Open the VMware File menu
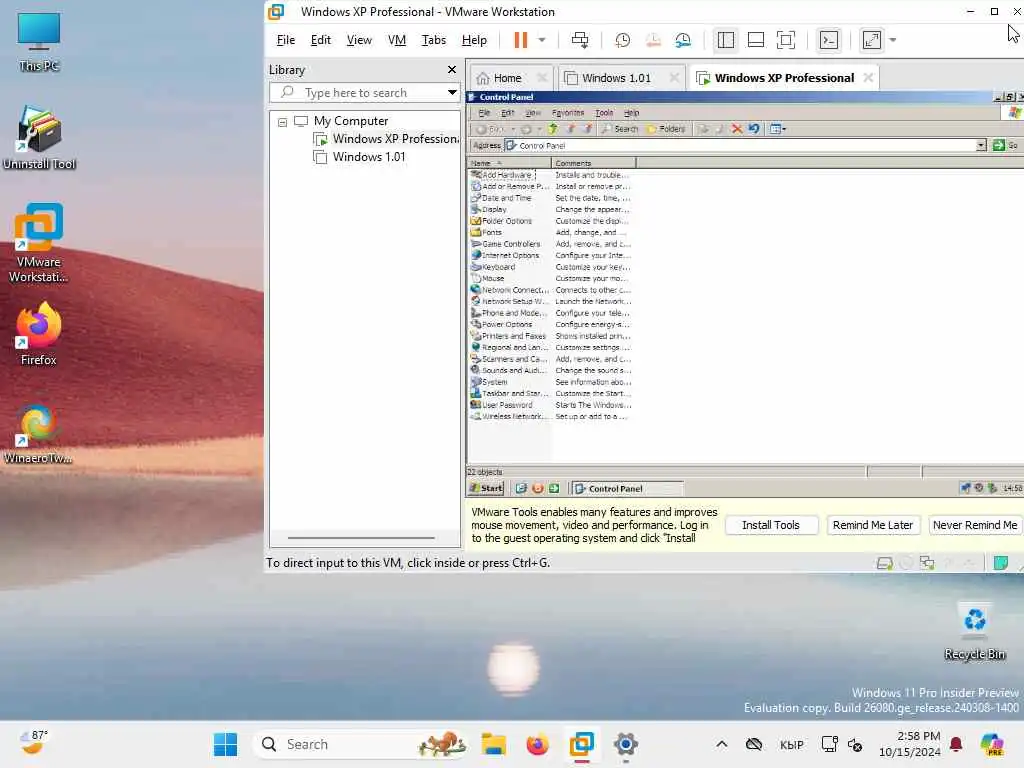 [x=285, y=40]
